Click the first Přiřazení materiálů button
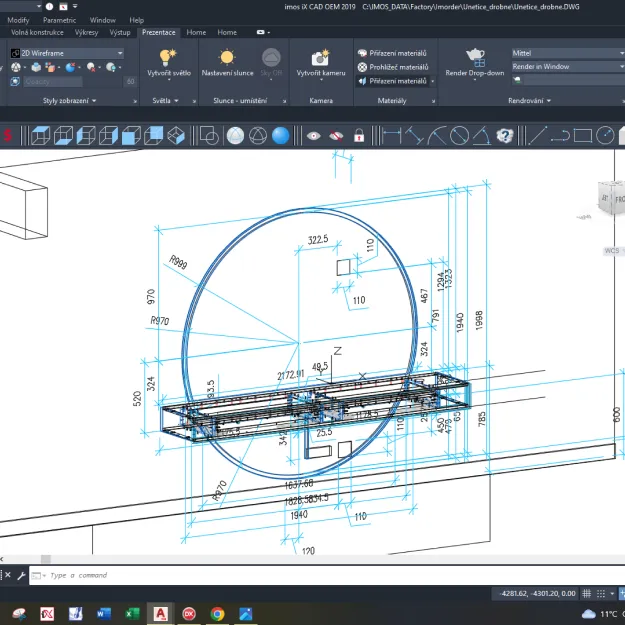The image size is (625, 625). click(392, 53)
